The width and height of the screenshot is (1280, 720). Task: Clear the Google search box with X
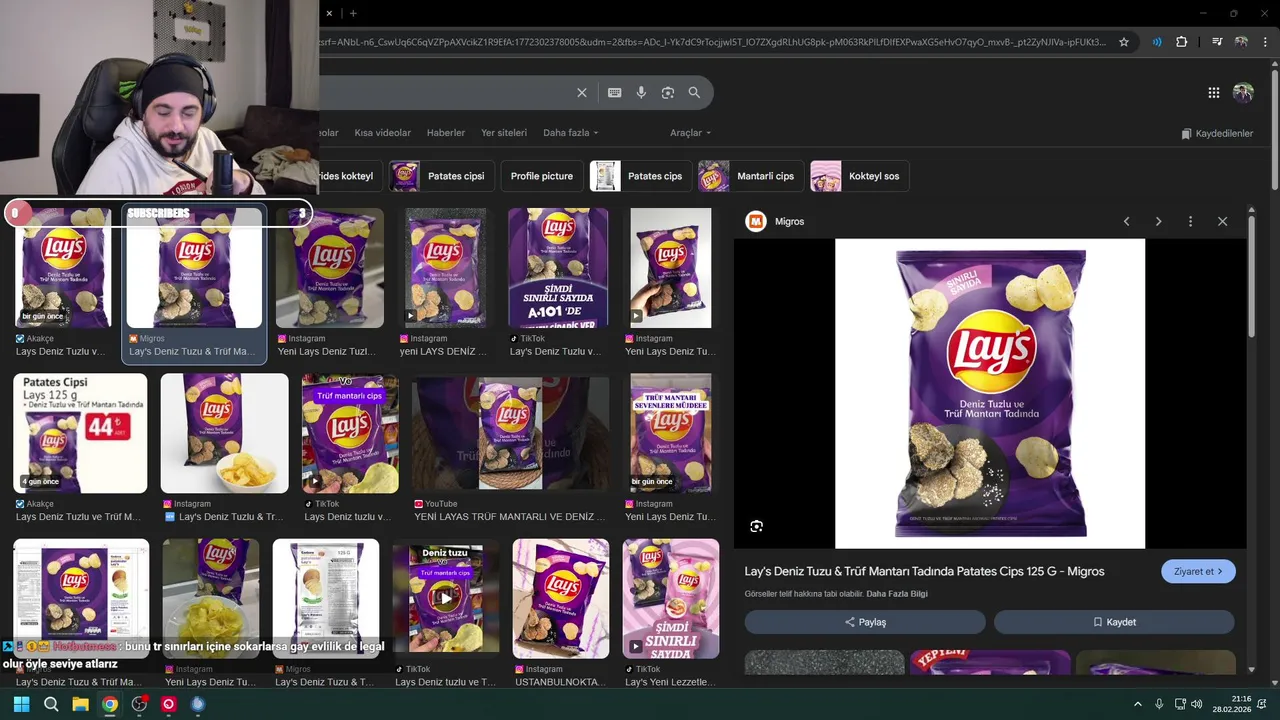coord(582,93)
